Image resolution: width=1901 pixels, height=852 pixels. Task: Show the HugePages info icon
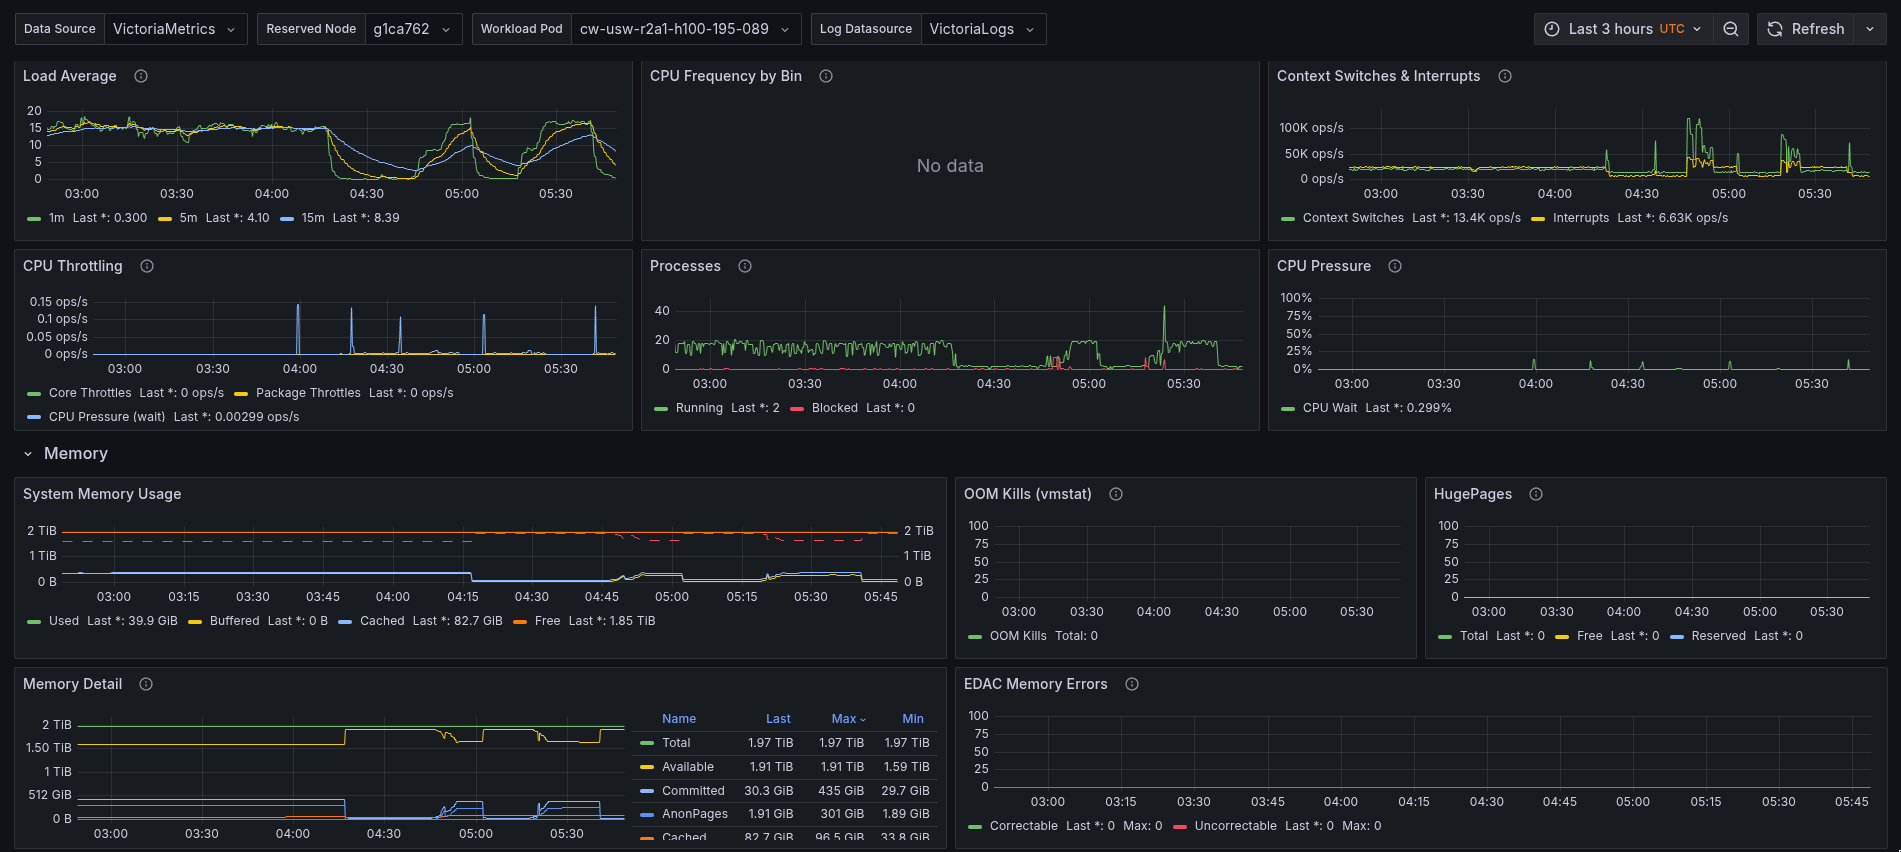point(1536,494)
